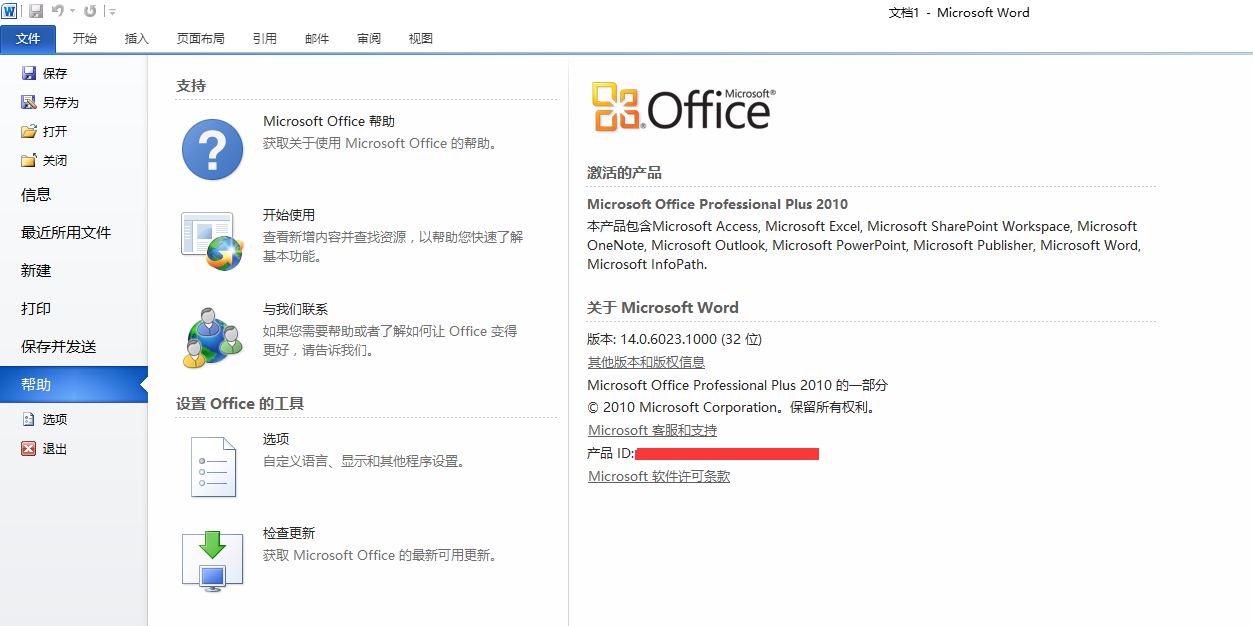The width and height of the screenshot is (1253, 626).
Task: Open the 其他版本和版权信息 link
Action: pyautogui.click(x=646, y=362)
